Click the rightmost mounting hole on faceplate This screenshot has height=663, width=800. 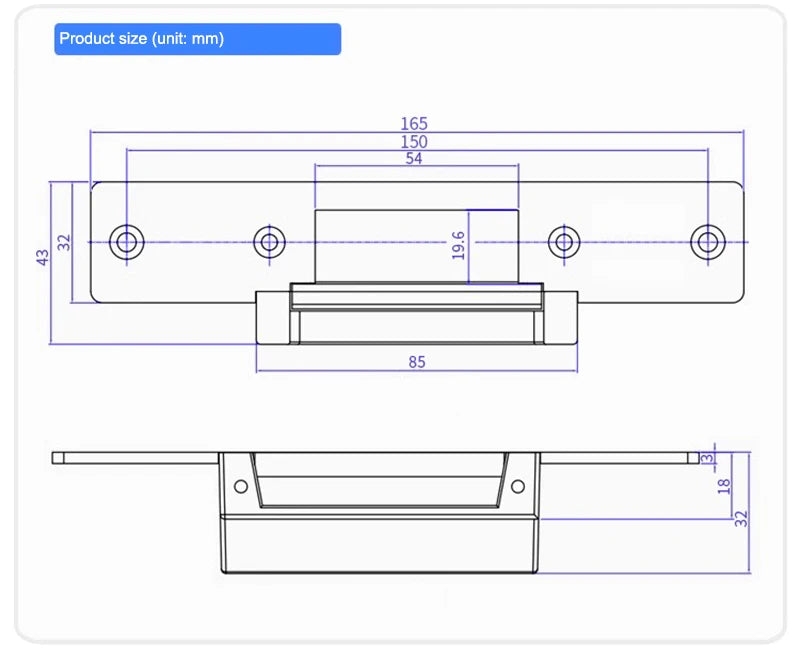[708, 241]
